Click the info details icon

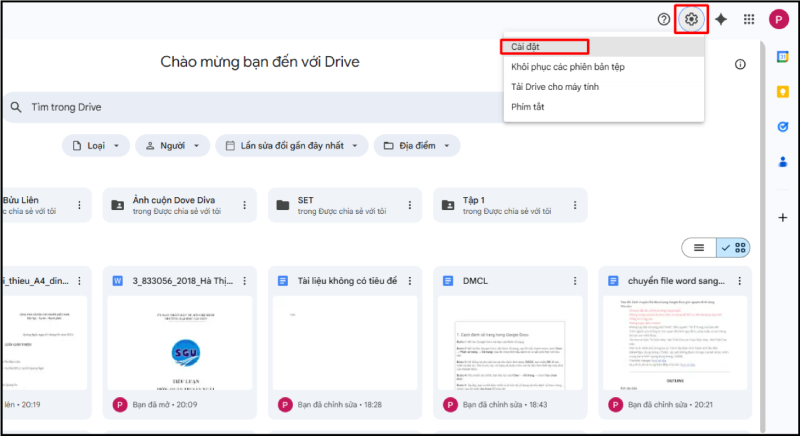point(740,64)
